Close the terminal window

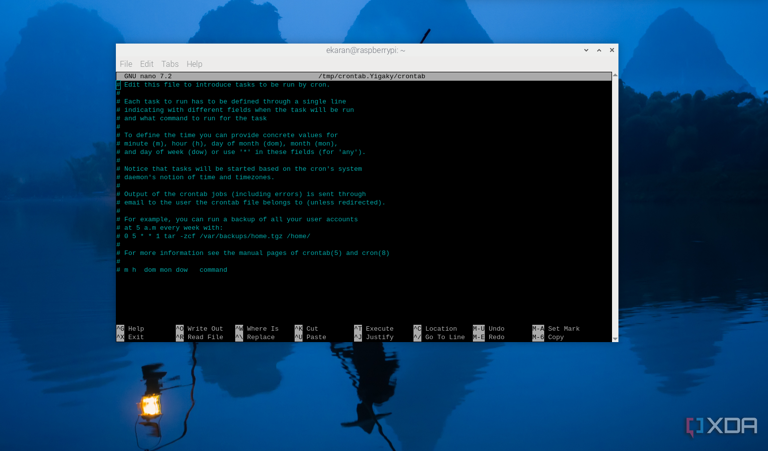612,50
